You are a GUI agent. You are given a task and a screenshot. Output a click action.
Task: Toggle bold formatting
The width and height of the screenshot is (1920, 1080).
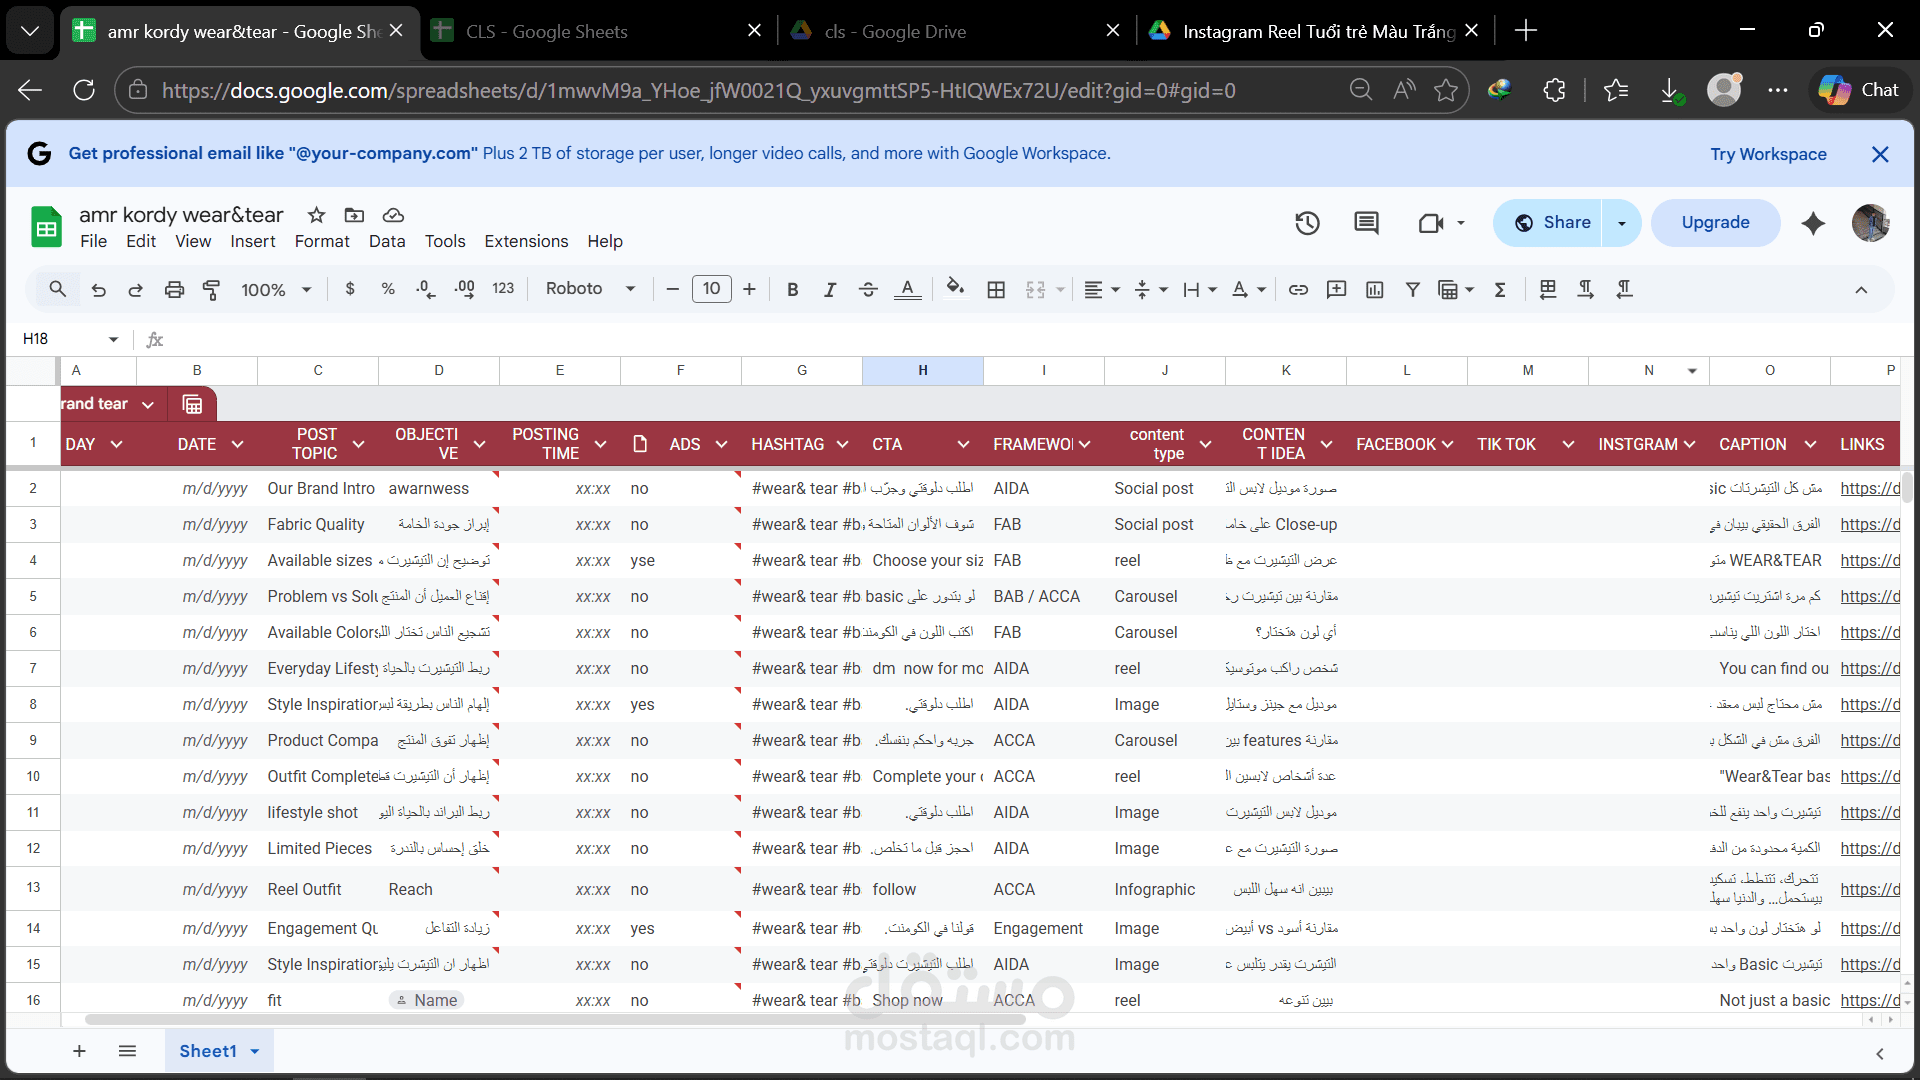click(792, 289)
